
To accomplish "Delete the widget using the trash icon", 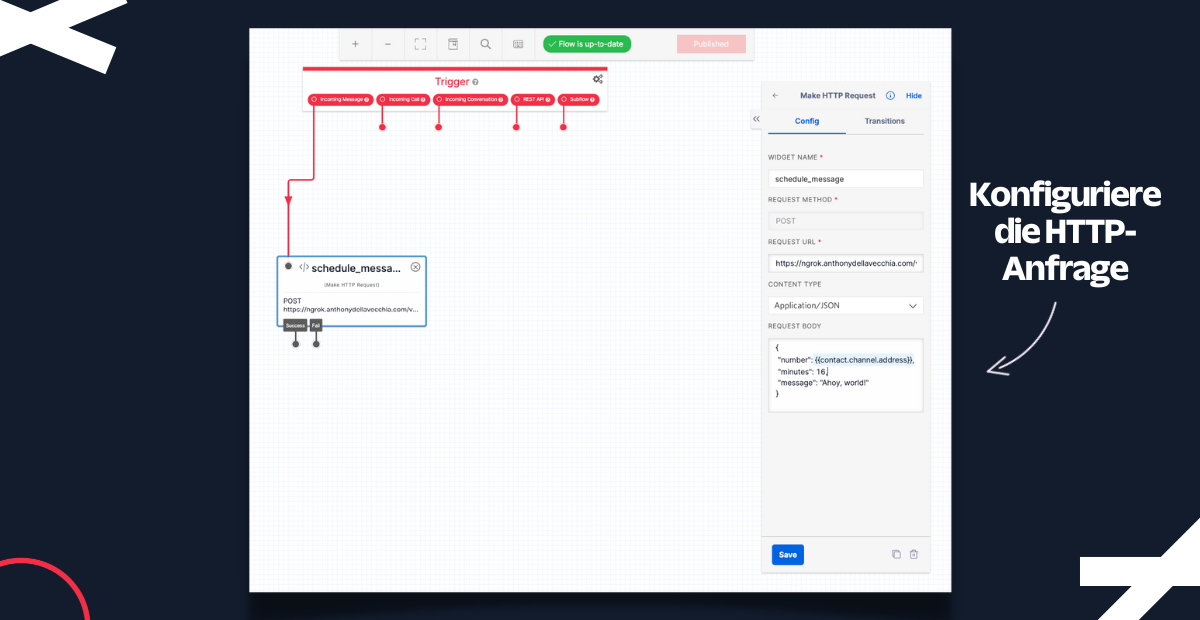I will coord(914,554).
